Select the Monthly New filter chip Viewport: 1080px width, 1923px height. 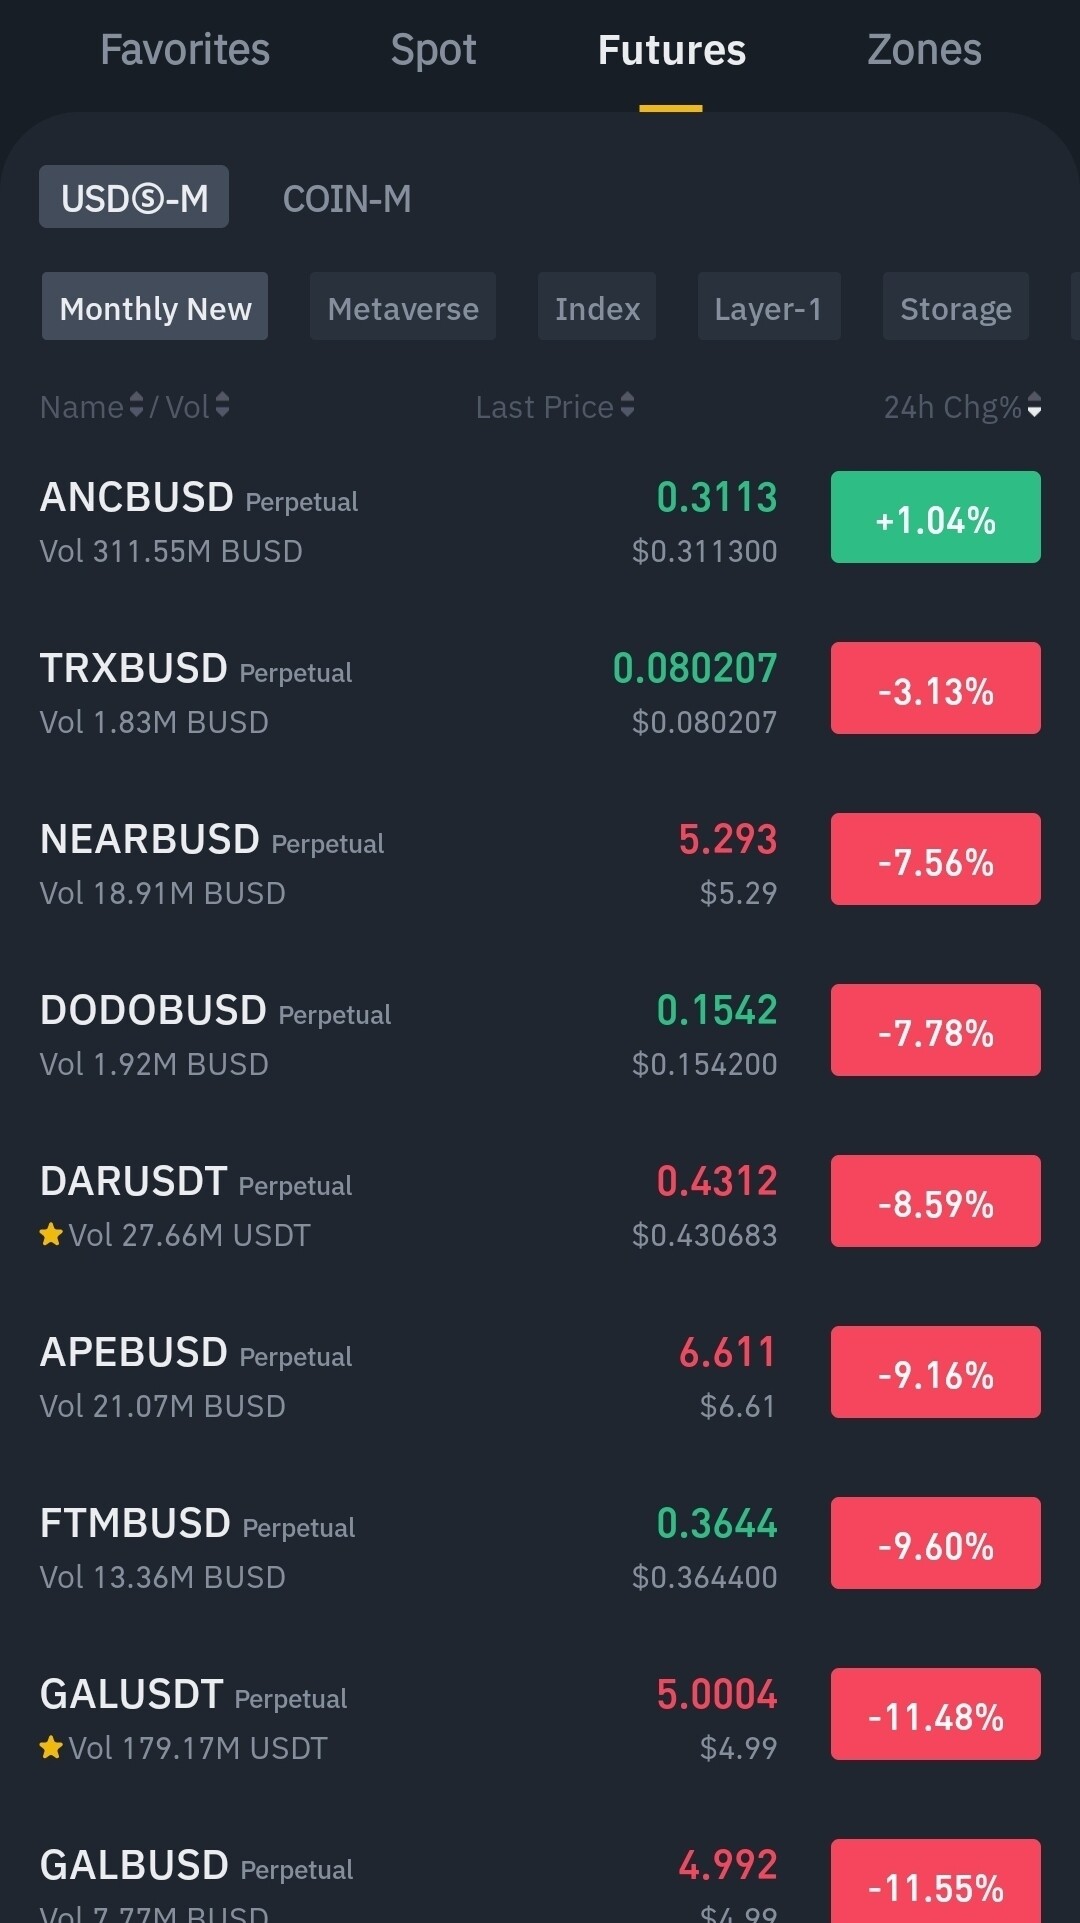tap(155, 308)
